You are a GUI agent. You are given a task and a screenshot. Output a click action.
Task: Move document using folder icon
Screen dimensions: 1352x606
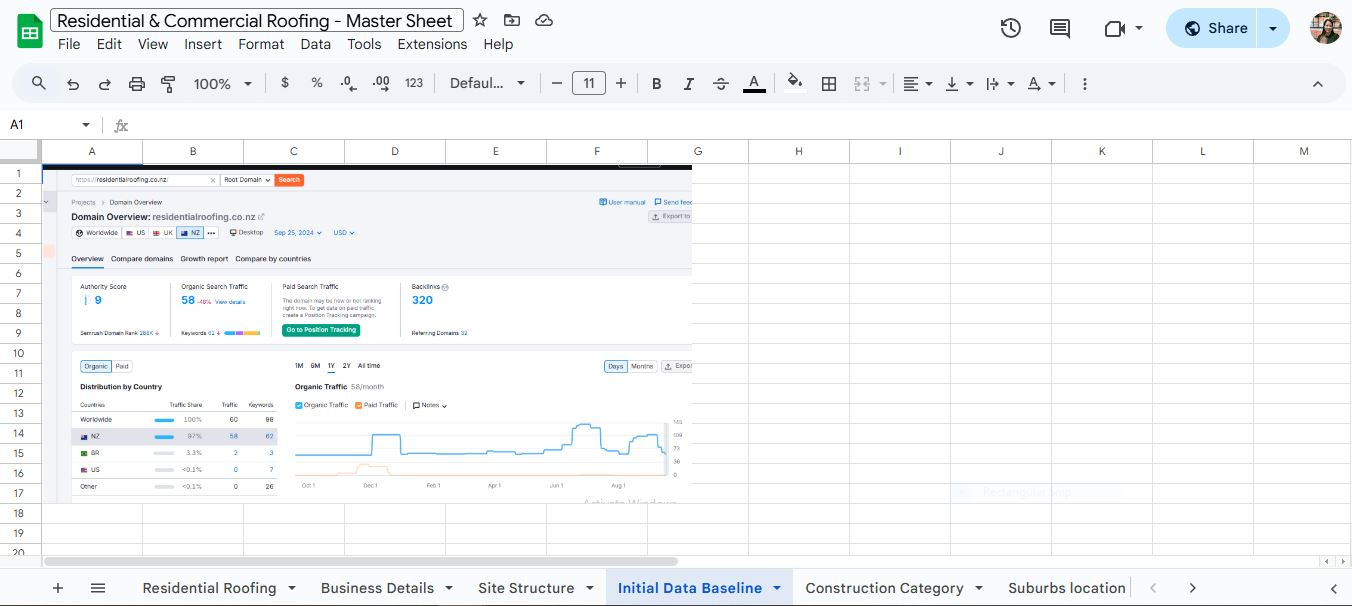(512, 20)
